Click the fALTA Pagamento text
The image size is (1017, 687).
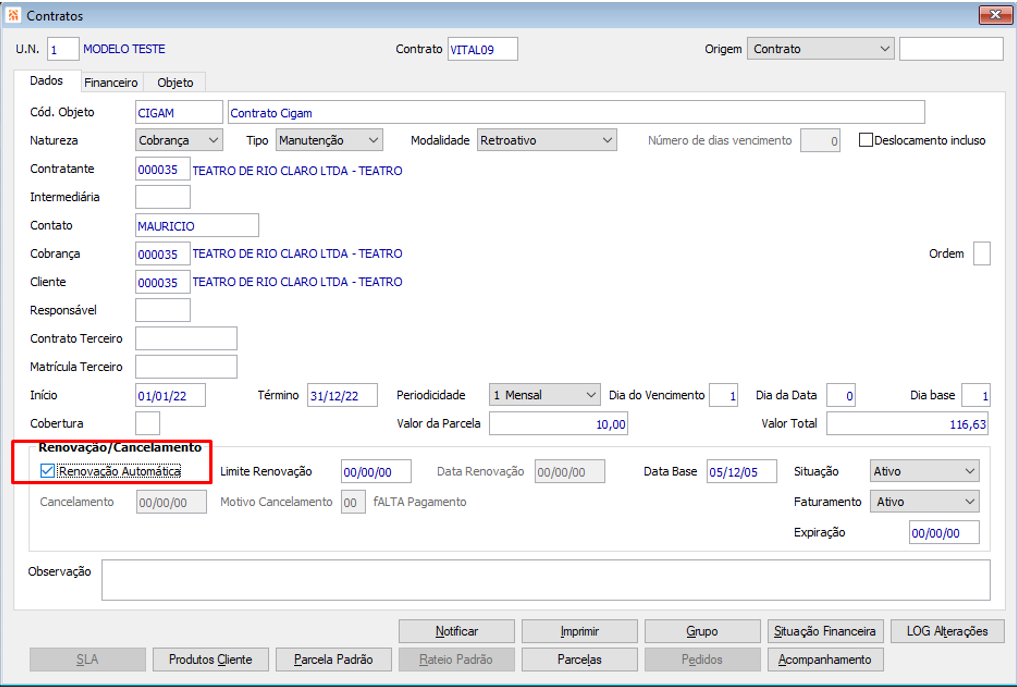tap(420, 501)
